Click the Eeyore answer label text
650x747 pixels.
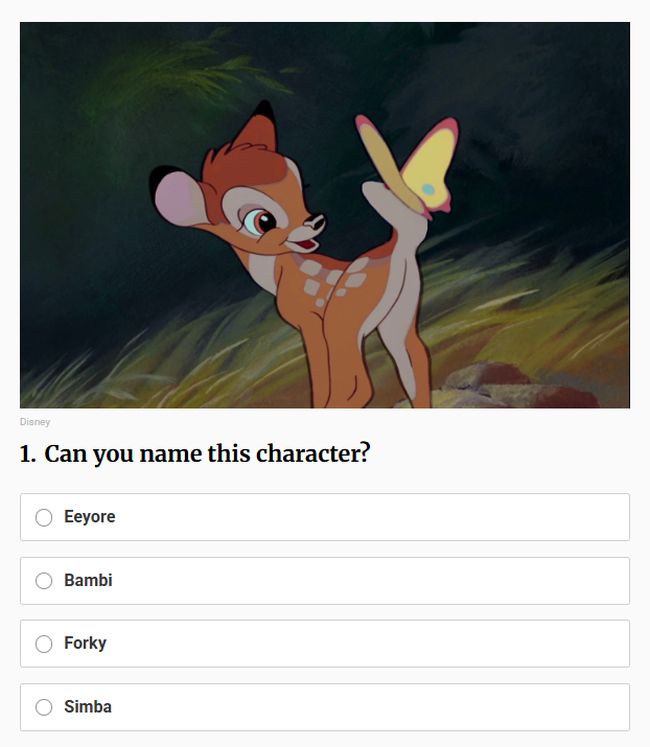tap(90, 517)
